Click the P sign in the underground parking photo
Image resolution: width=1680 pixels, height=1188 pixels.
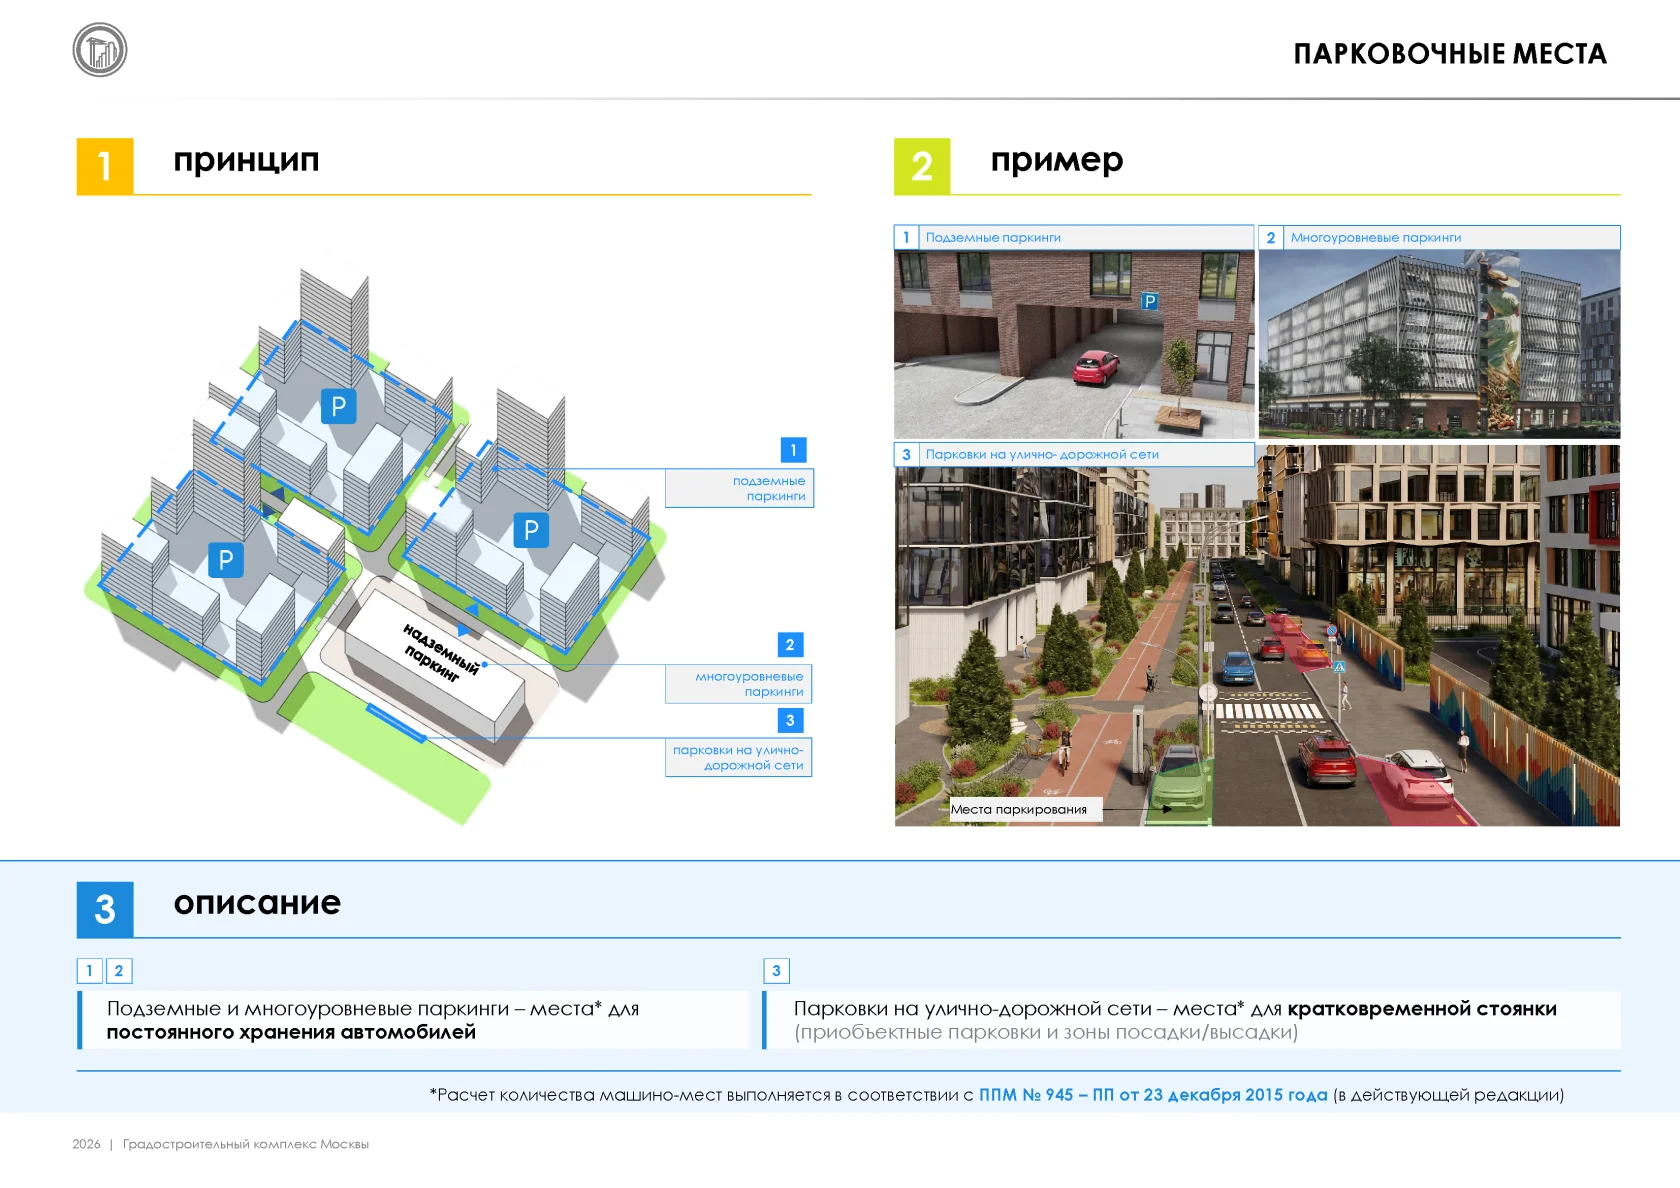[1150, 301]
